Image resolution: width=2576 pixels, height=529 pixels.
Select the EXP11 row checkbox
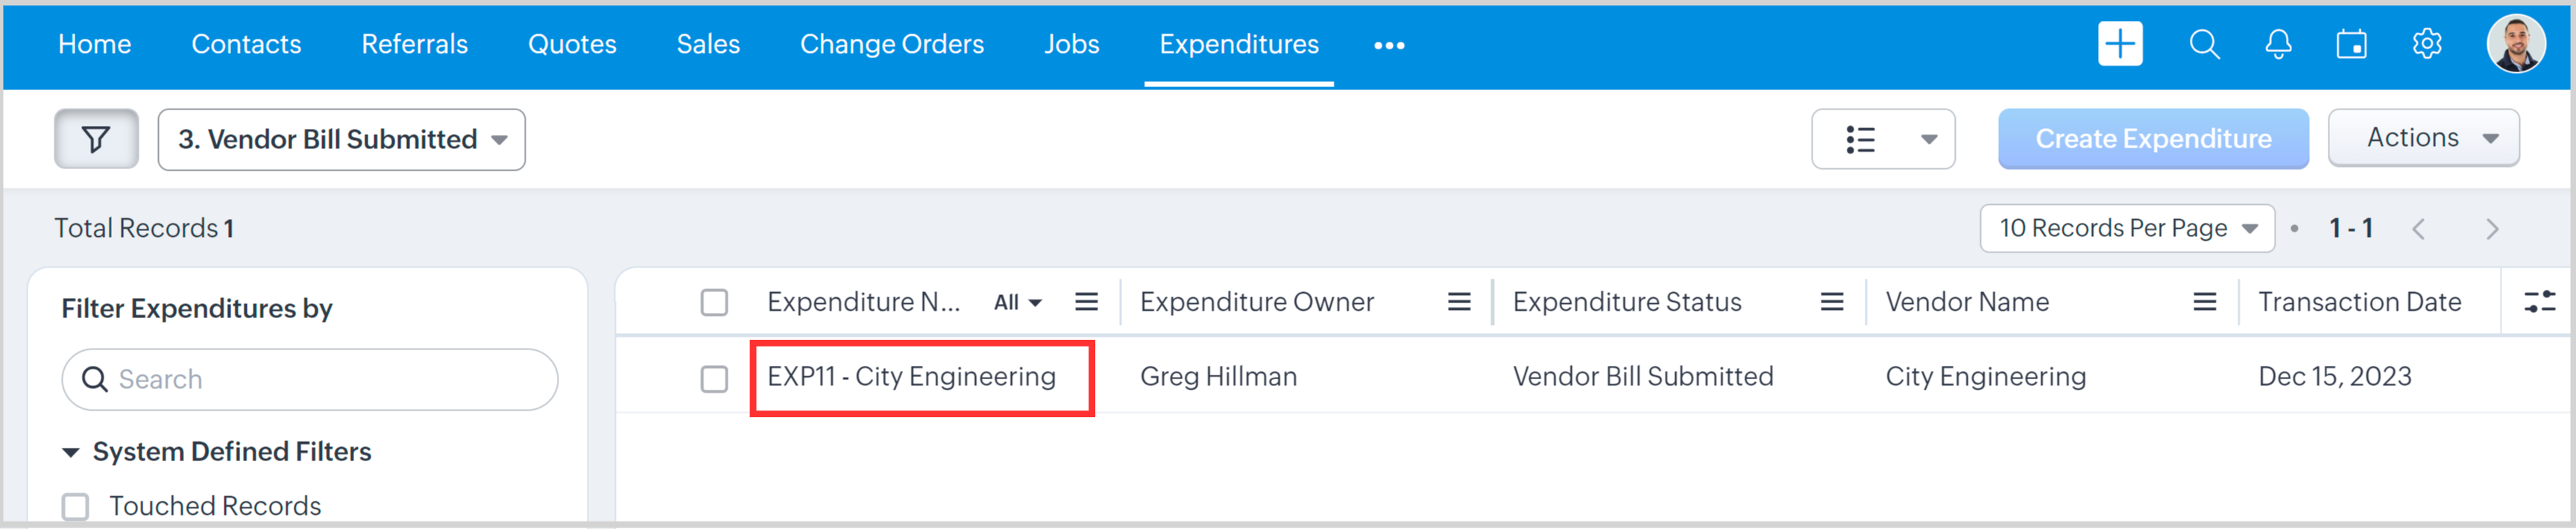714,379
